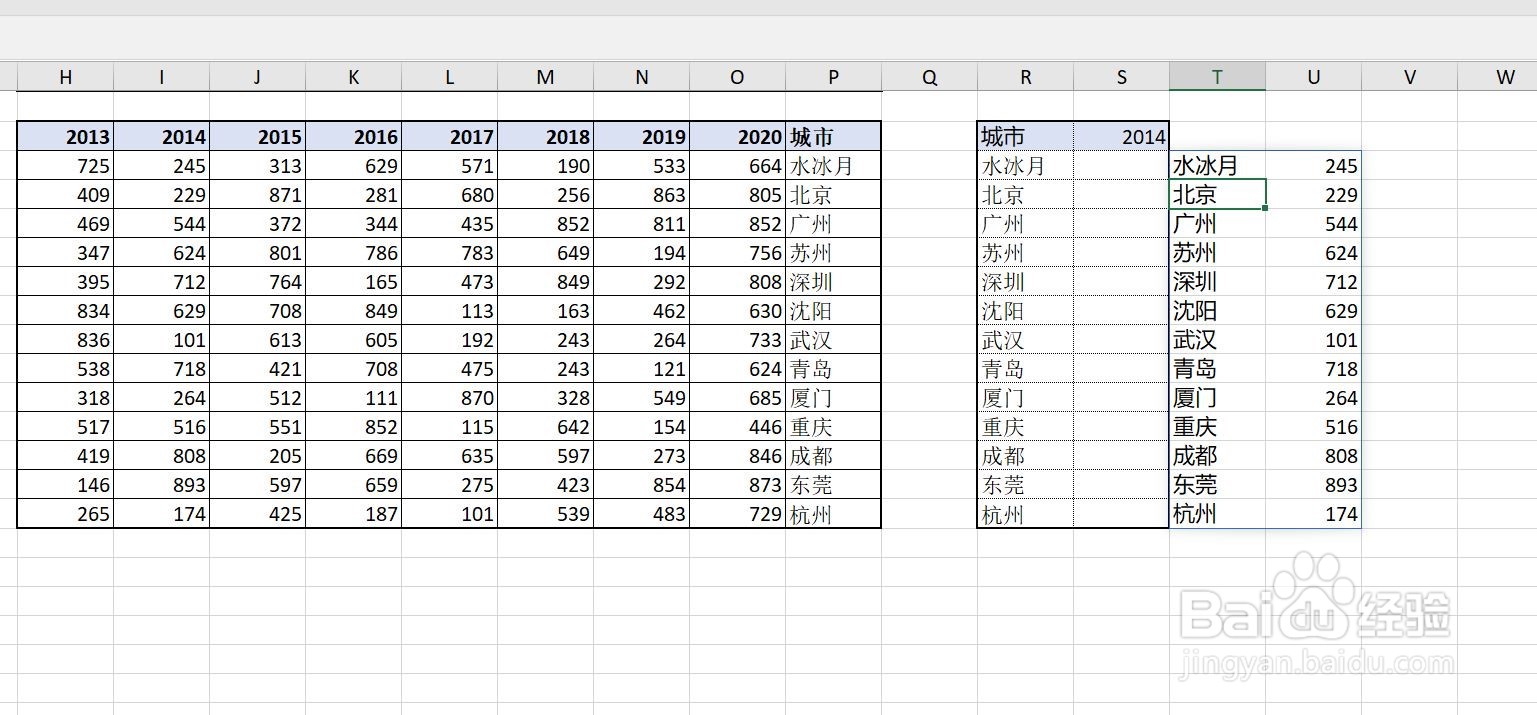Select column R header
The width and height of the screenshot is (1537, 715).
[x=1025, y=77]
